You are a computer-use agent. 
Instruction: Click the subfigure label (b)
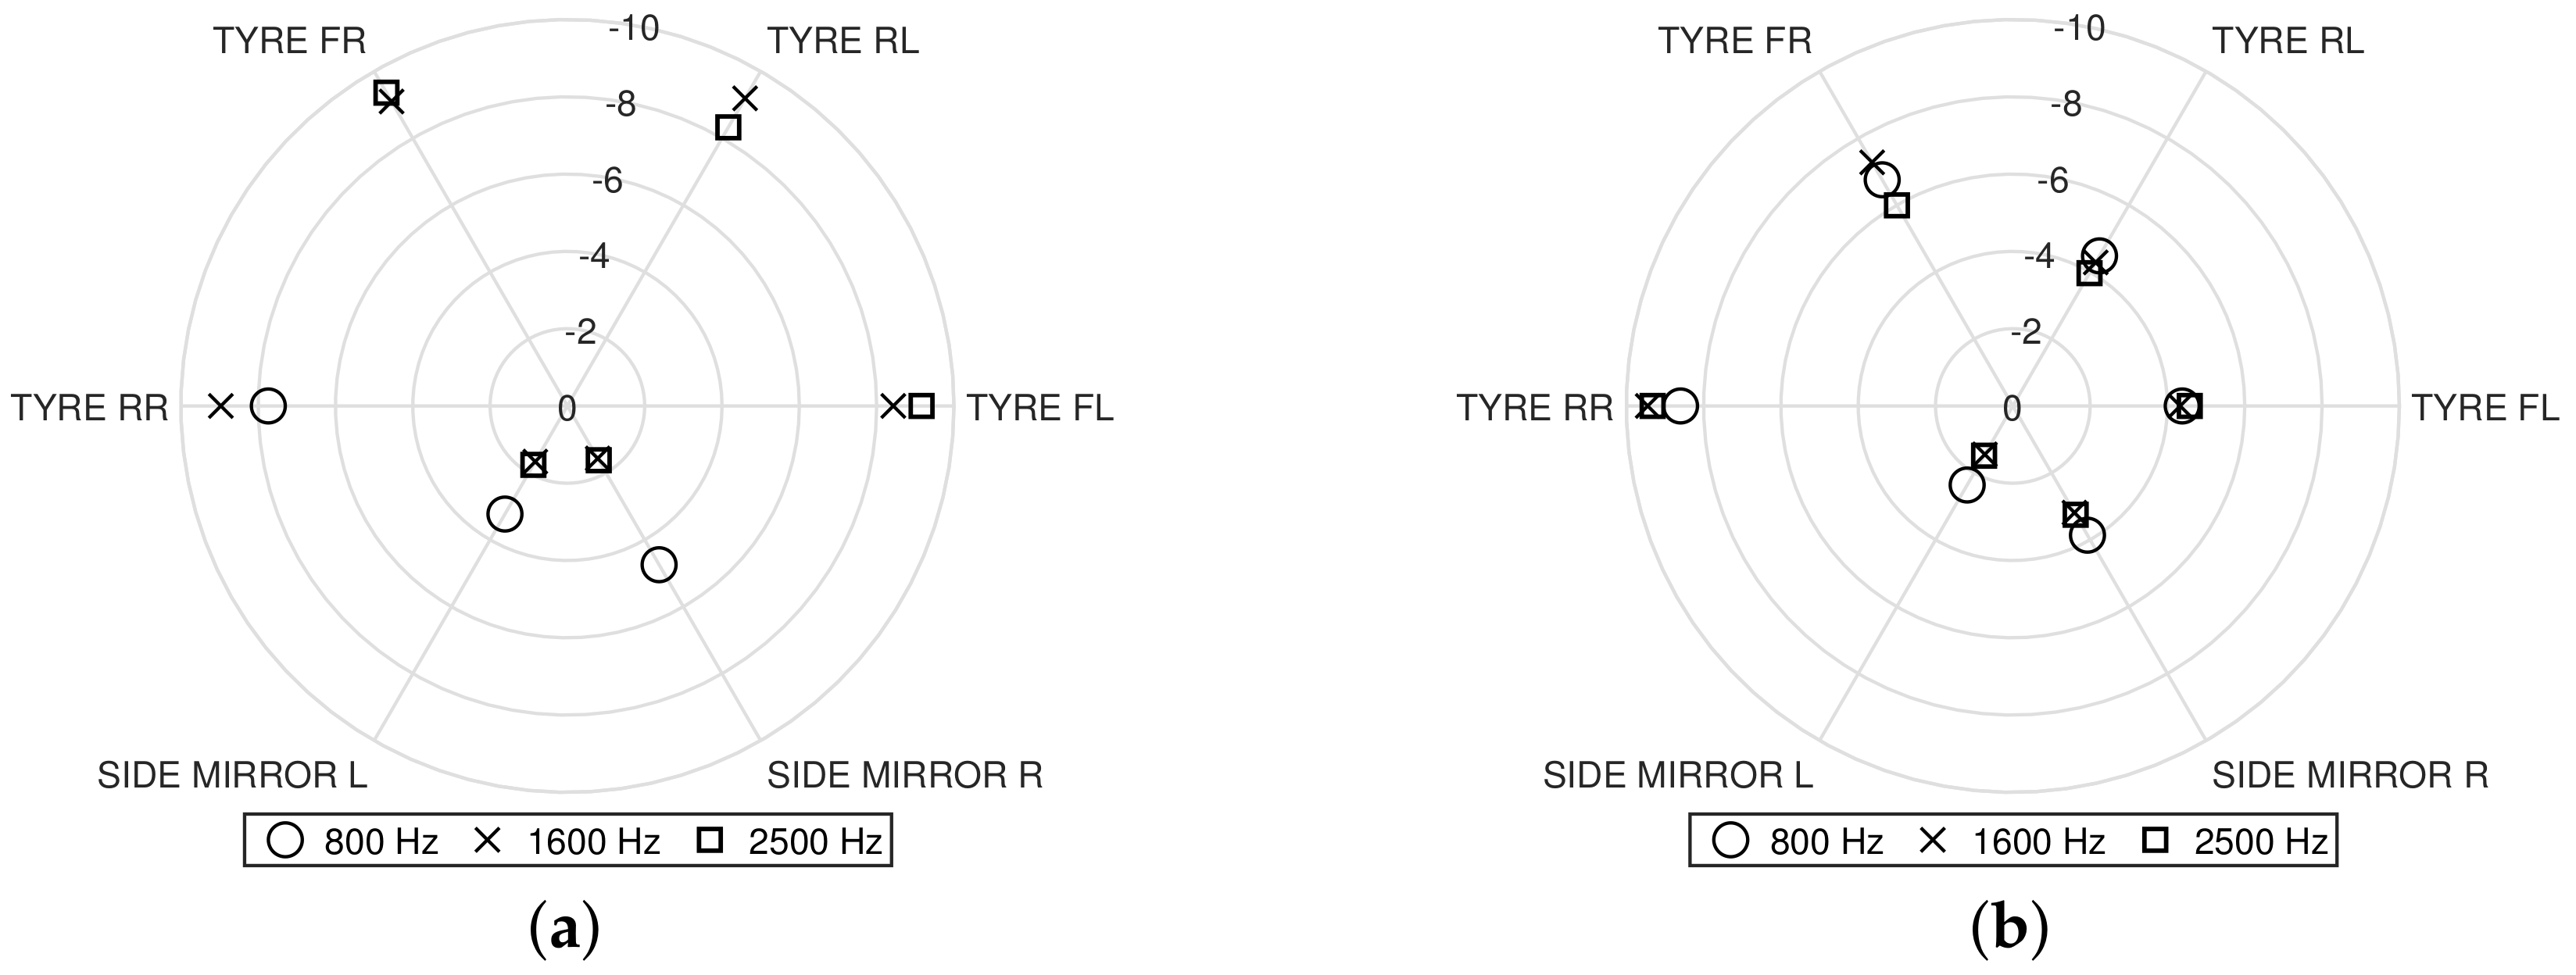(x=2010, y=928)
